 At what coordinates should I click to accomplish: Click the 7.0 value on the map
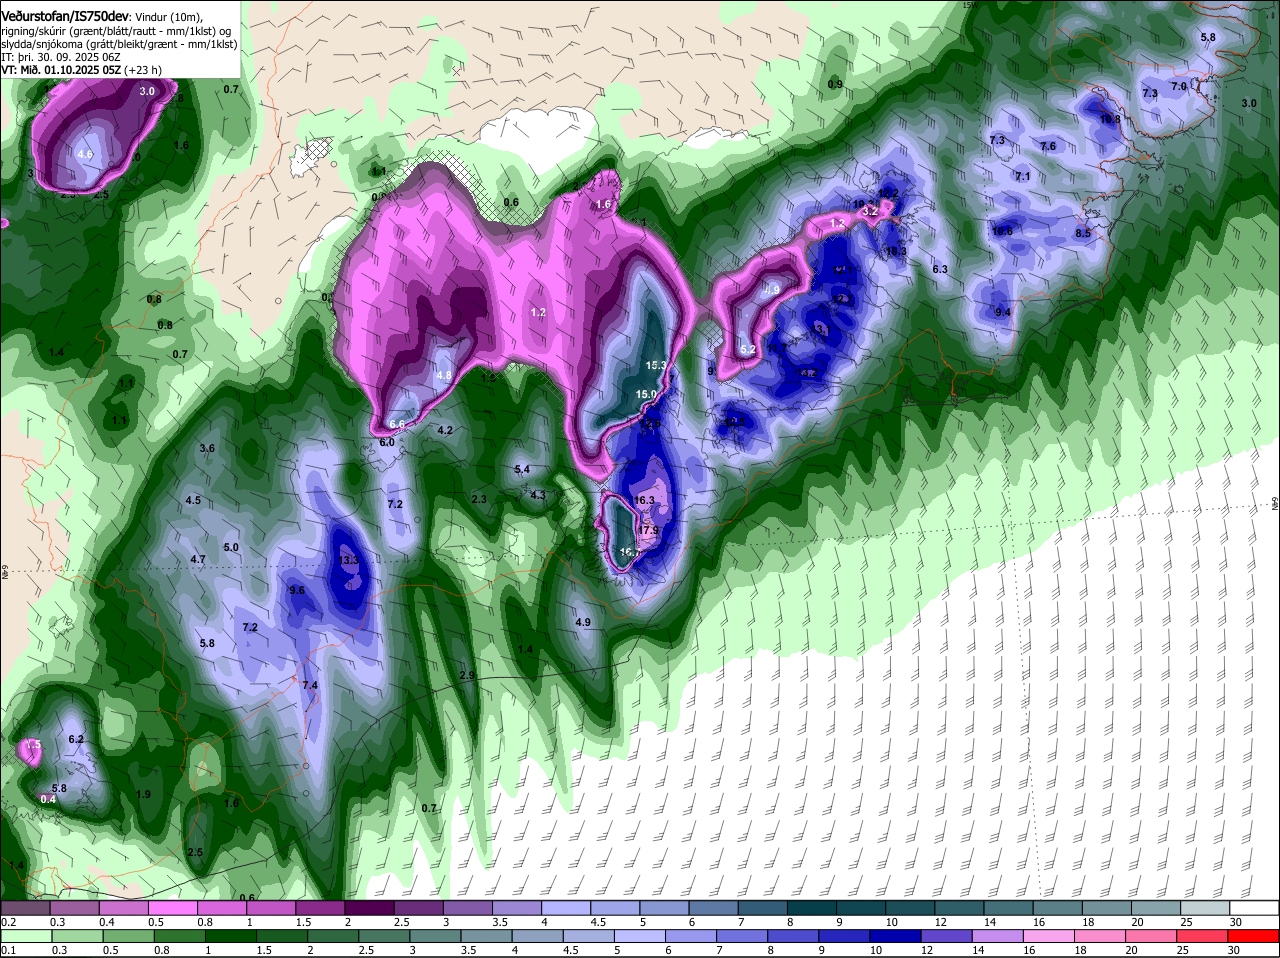1179,87
